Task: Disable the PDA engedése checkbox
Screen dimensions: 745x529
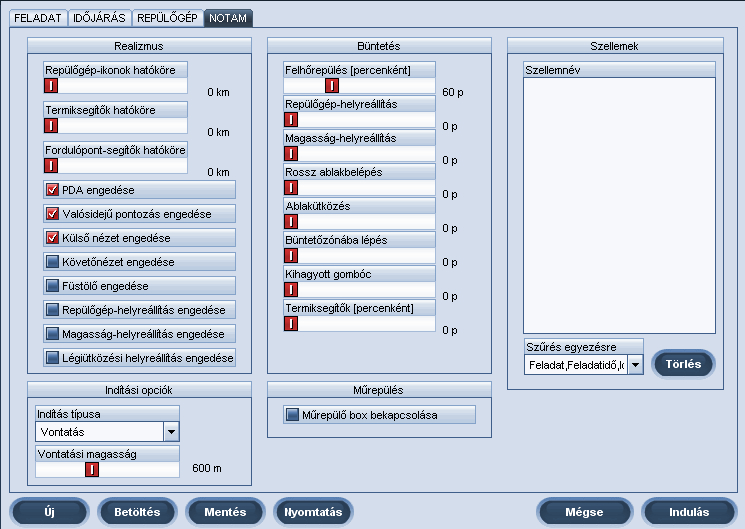Action: pos(53,190)
